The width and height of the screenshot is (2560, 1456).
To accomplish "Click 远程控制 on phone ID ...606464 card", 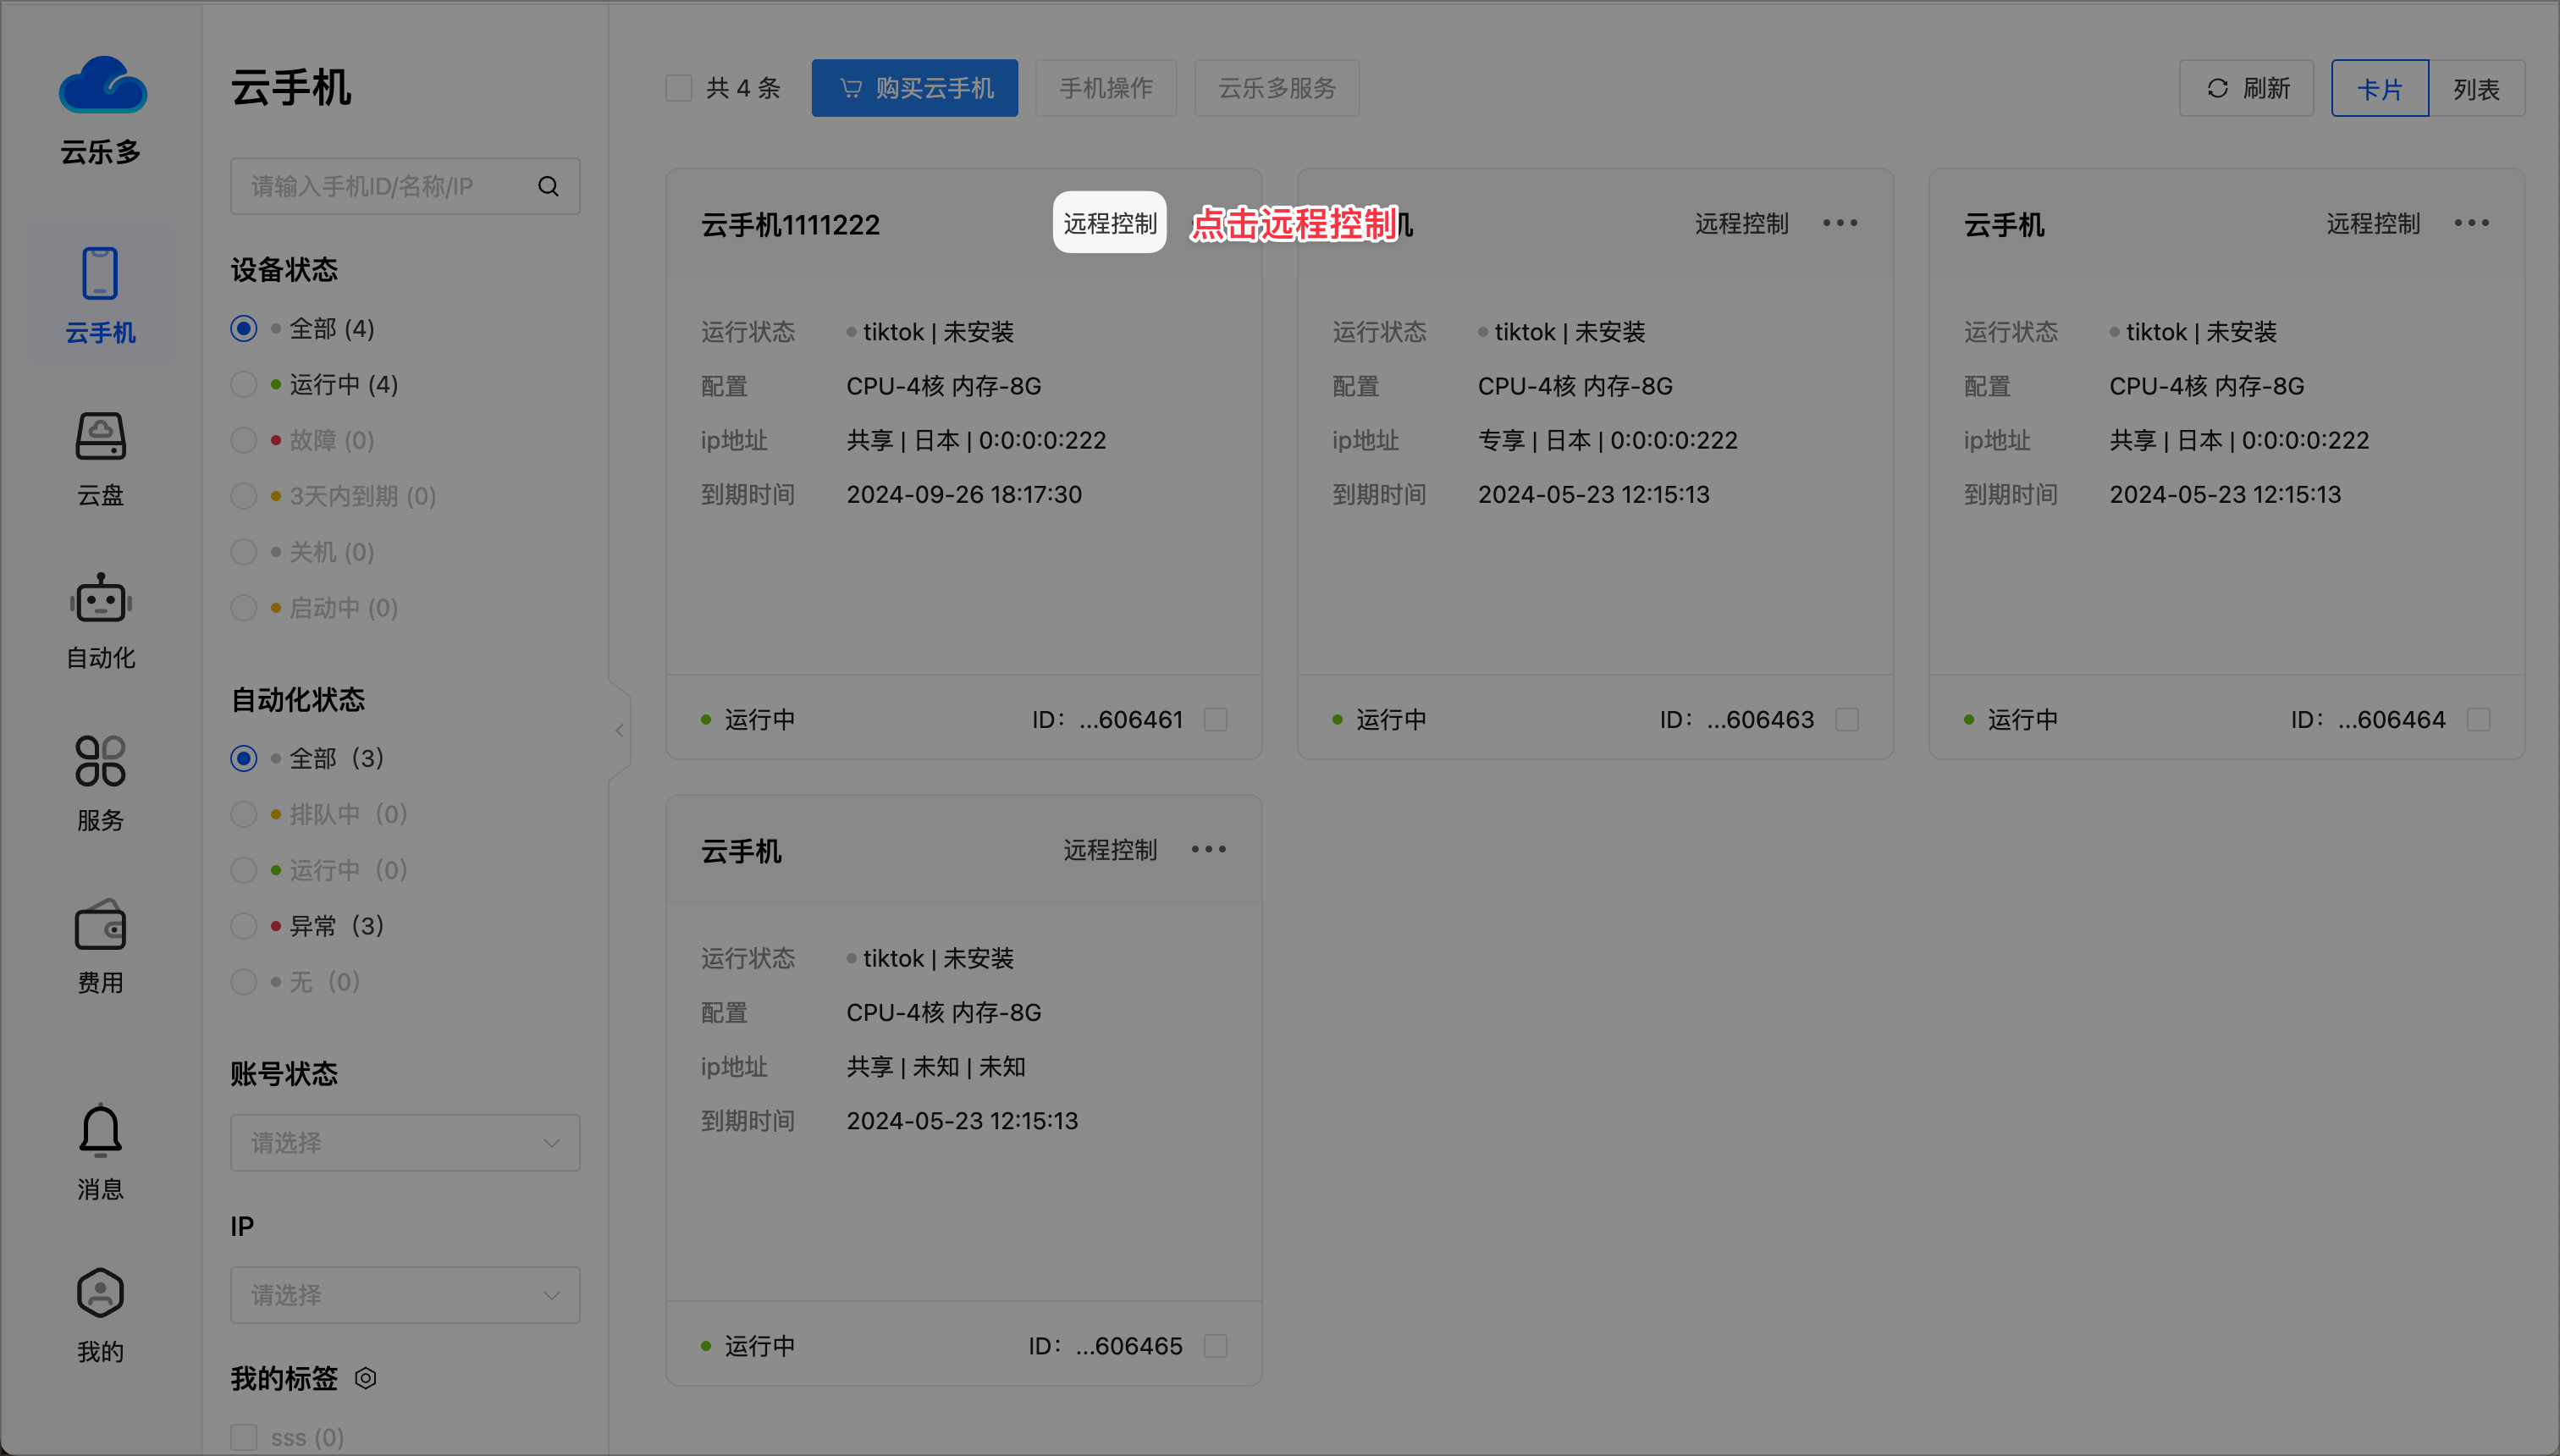I will tap(2373, 223).
